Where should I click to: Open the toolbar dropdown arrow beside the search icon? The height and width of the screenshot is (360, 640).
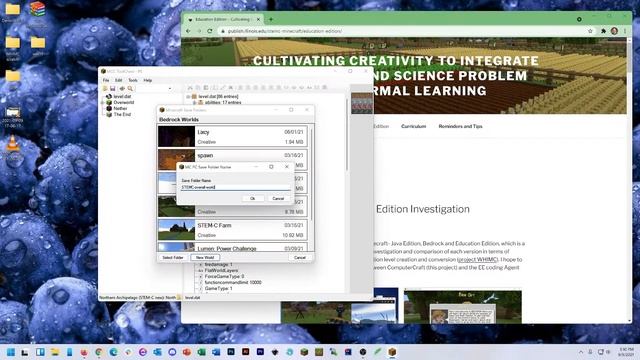(x=170, y=89)
